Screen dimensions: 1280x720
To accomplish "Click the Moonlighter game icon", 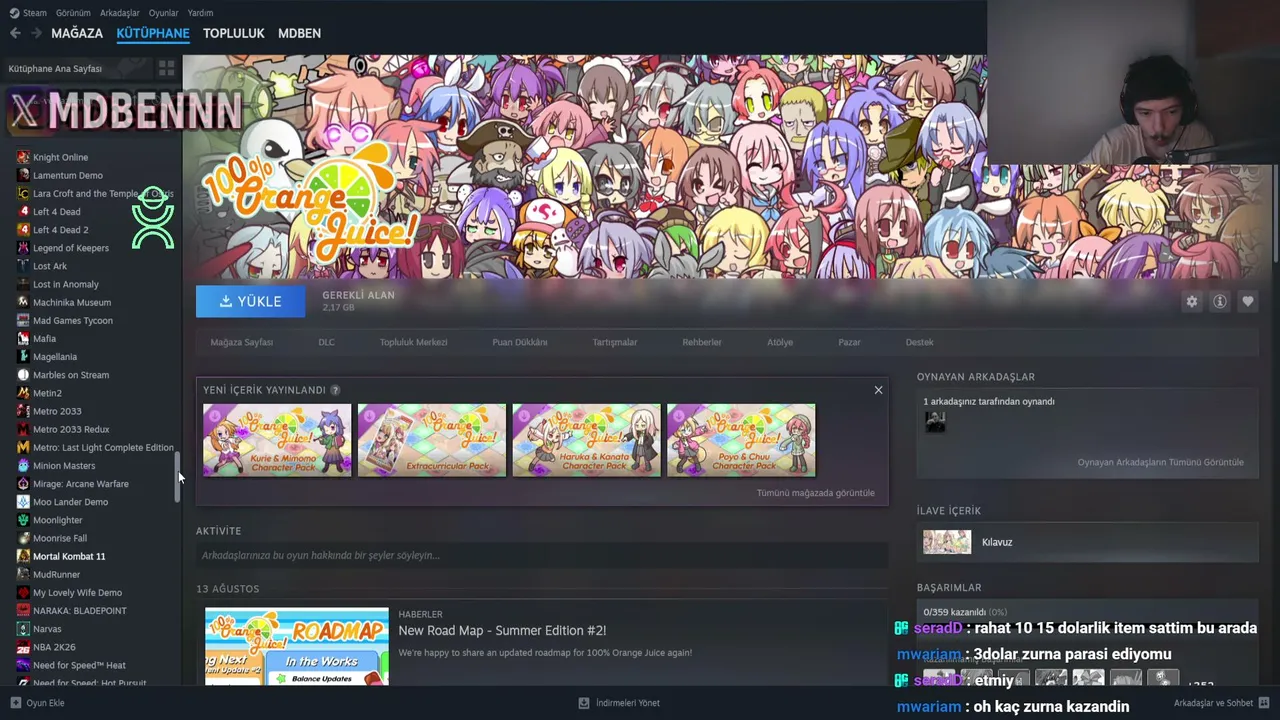I will [x=23, y=520].
